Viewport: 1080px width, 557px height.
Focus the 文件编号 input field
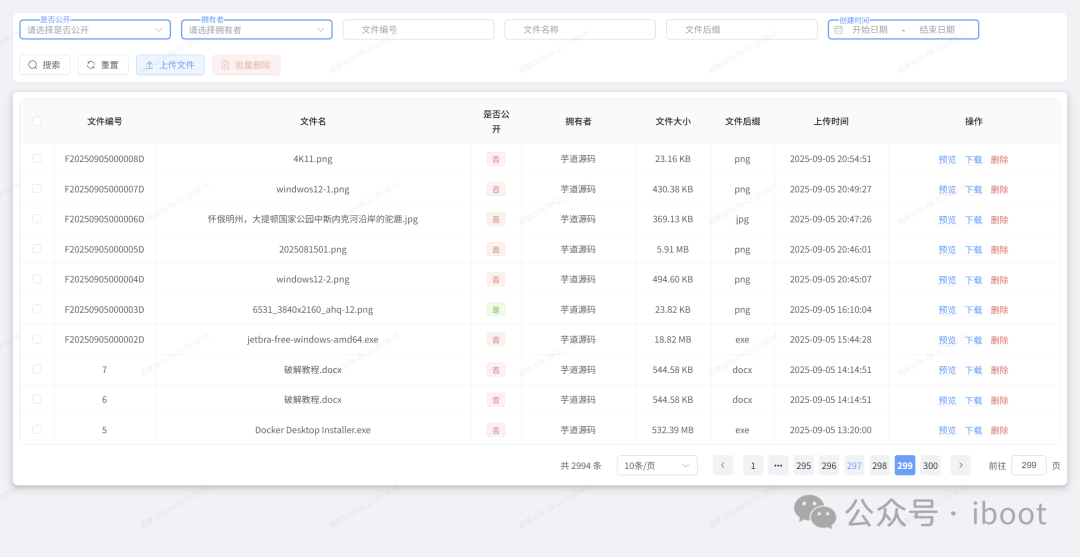[418, 30]
